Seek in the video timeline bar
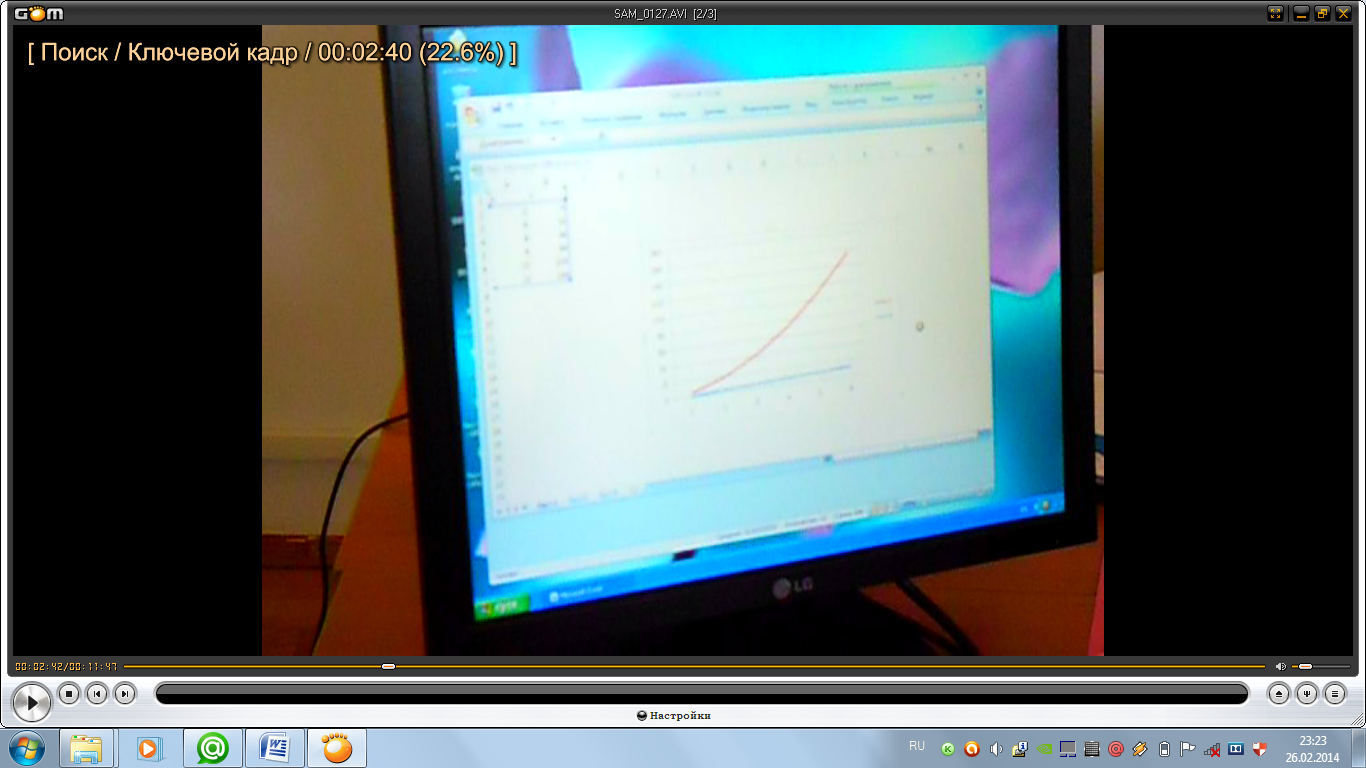Screen dimensions: 1366x768 click(695, 666)
